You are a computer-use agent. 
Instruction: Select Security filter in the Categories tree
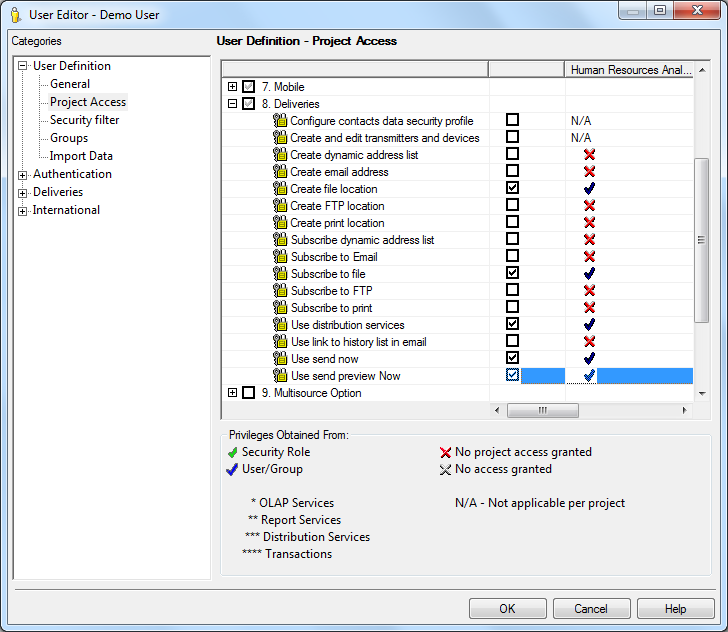point(84,120)
